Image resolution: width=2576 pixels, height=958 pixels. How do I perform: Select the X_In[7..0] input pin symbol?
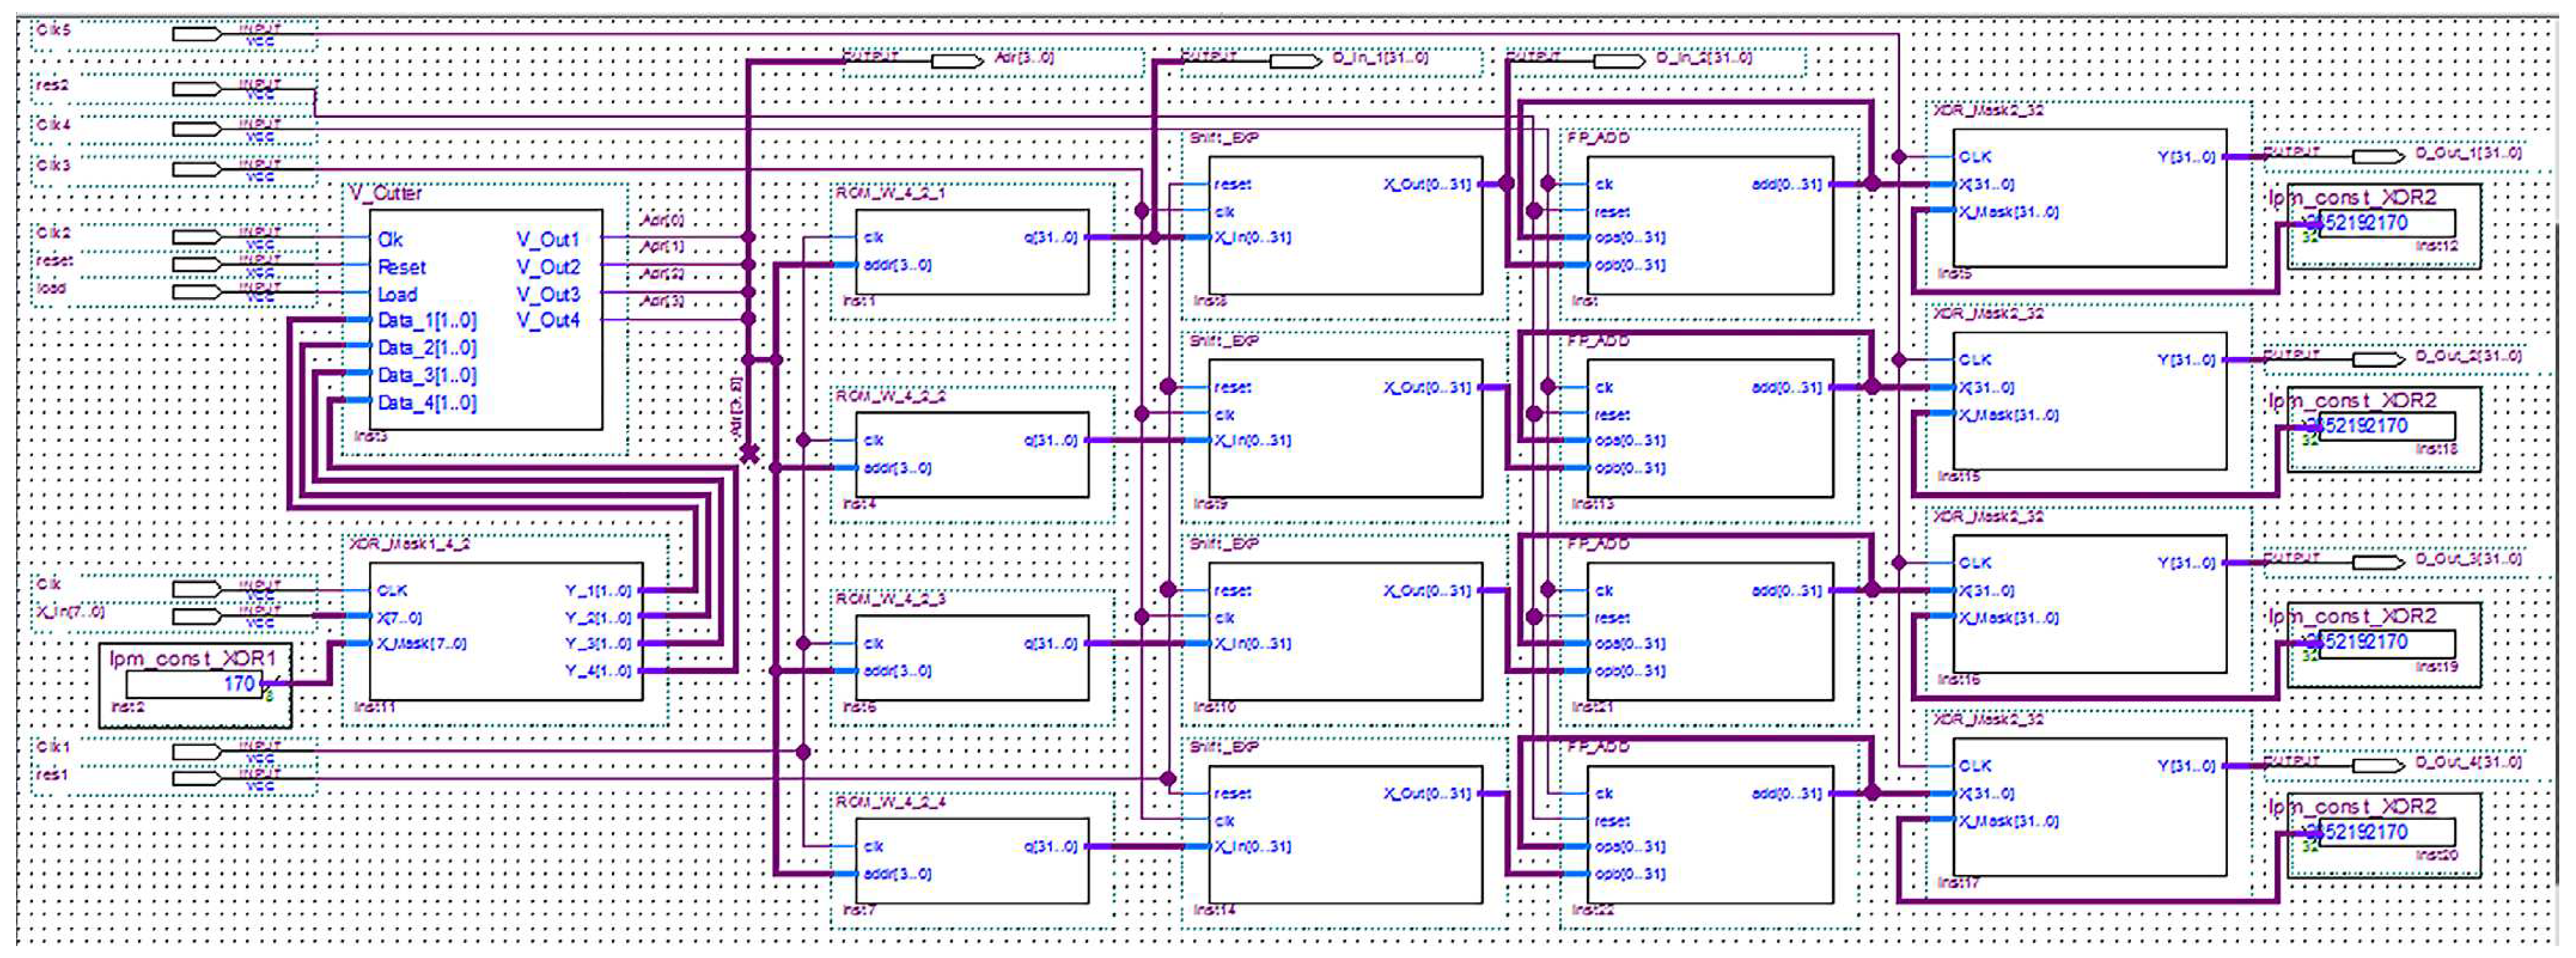[197, 616]
